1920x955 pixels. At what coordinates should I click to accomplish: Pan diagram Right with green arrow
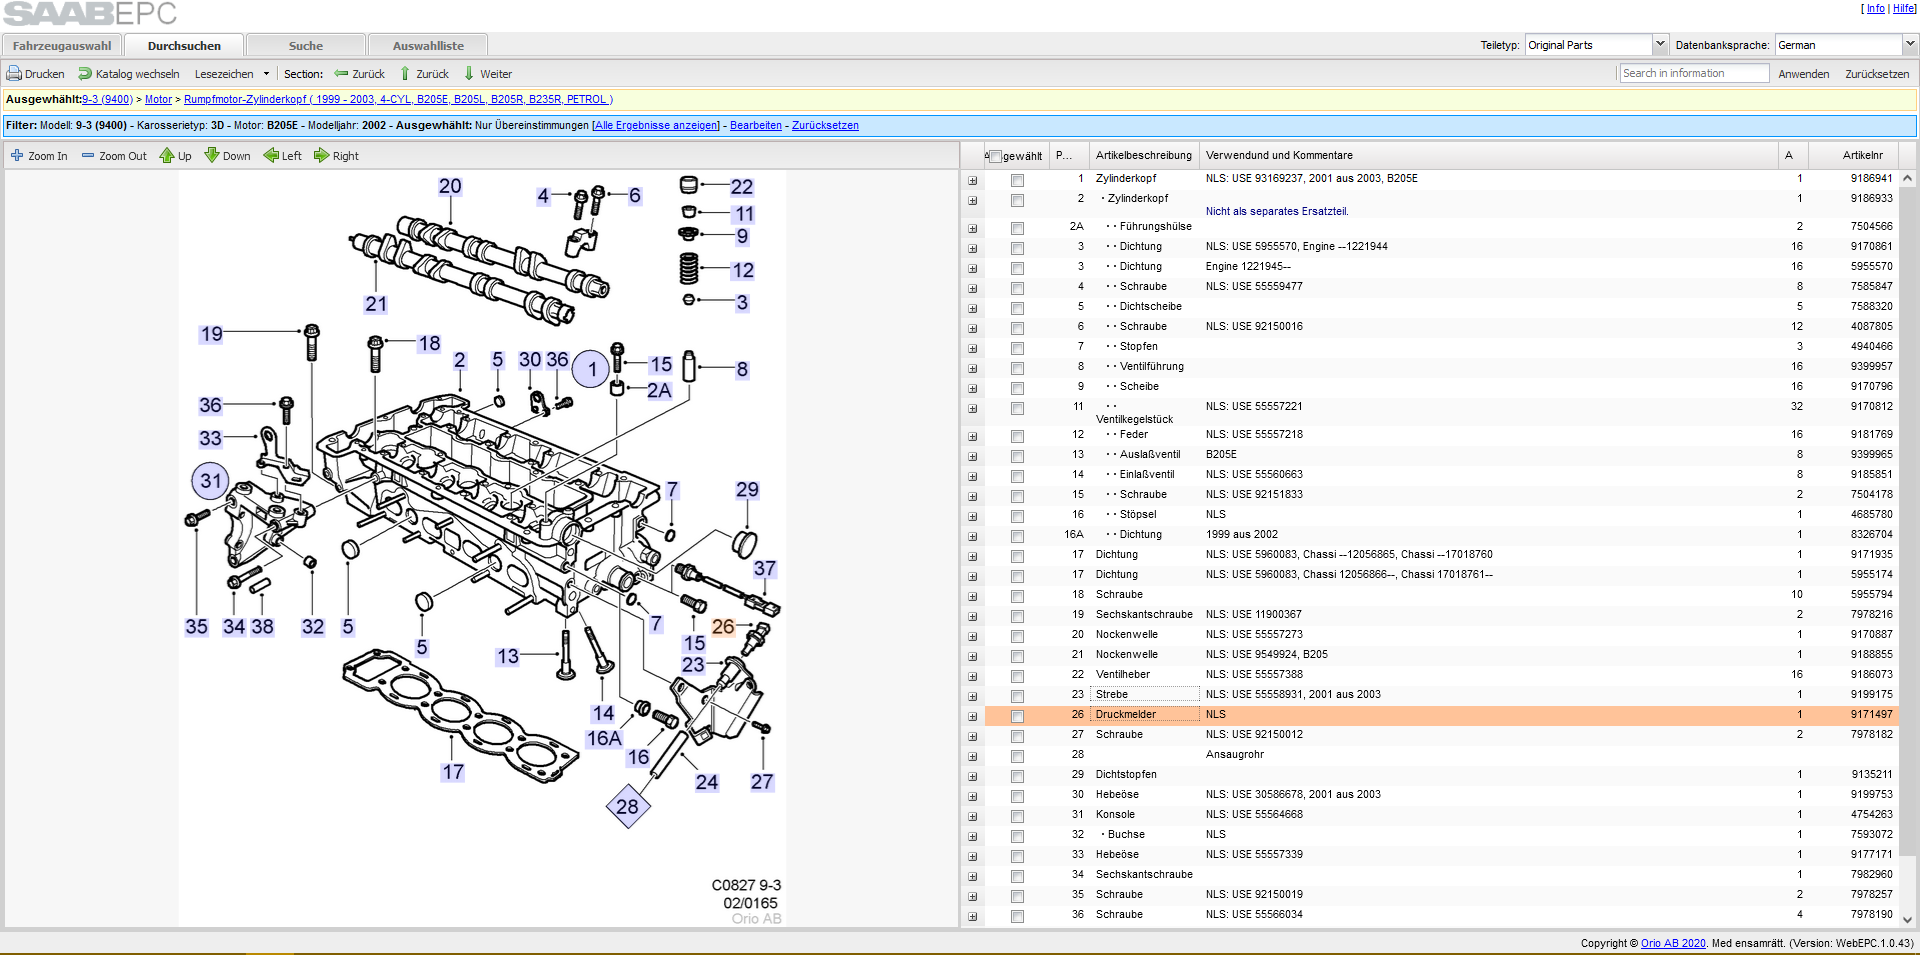pos(322,156)
